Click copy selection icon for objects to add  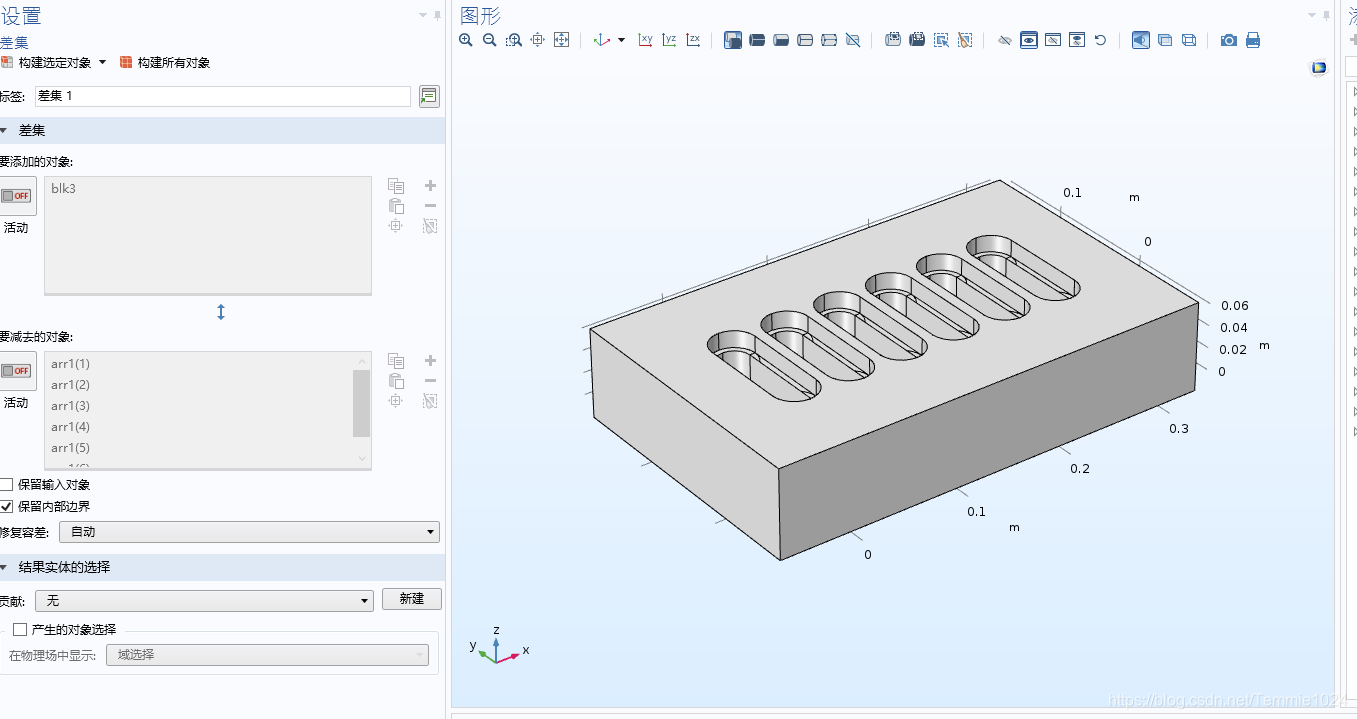coord(396,186)
